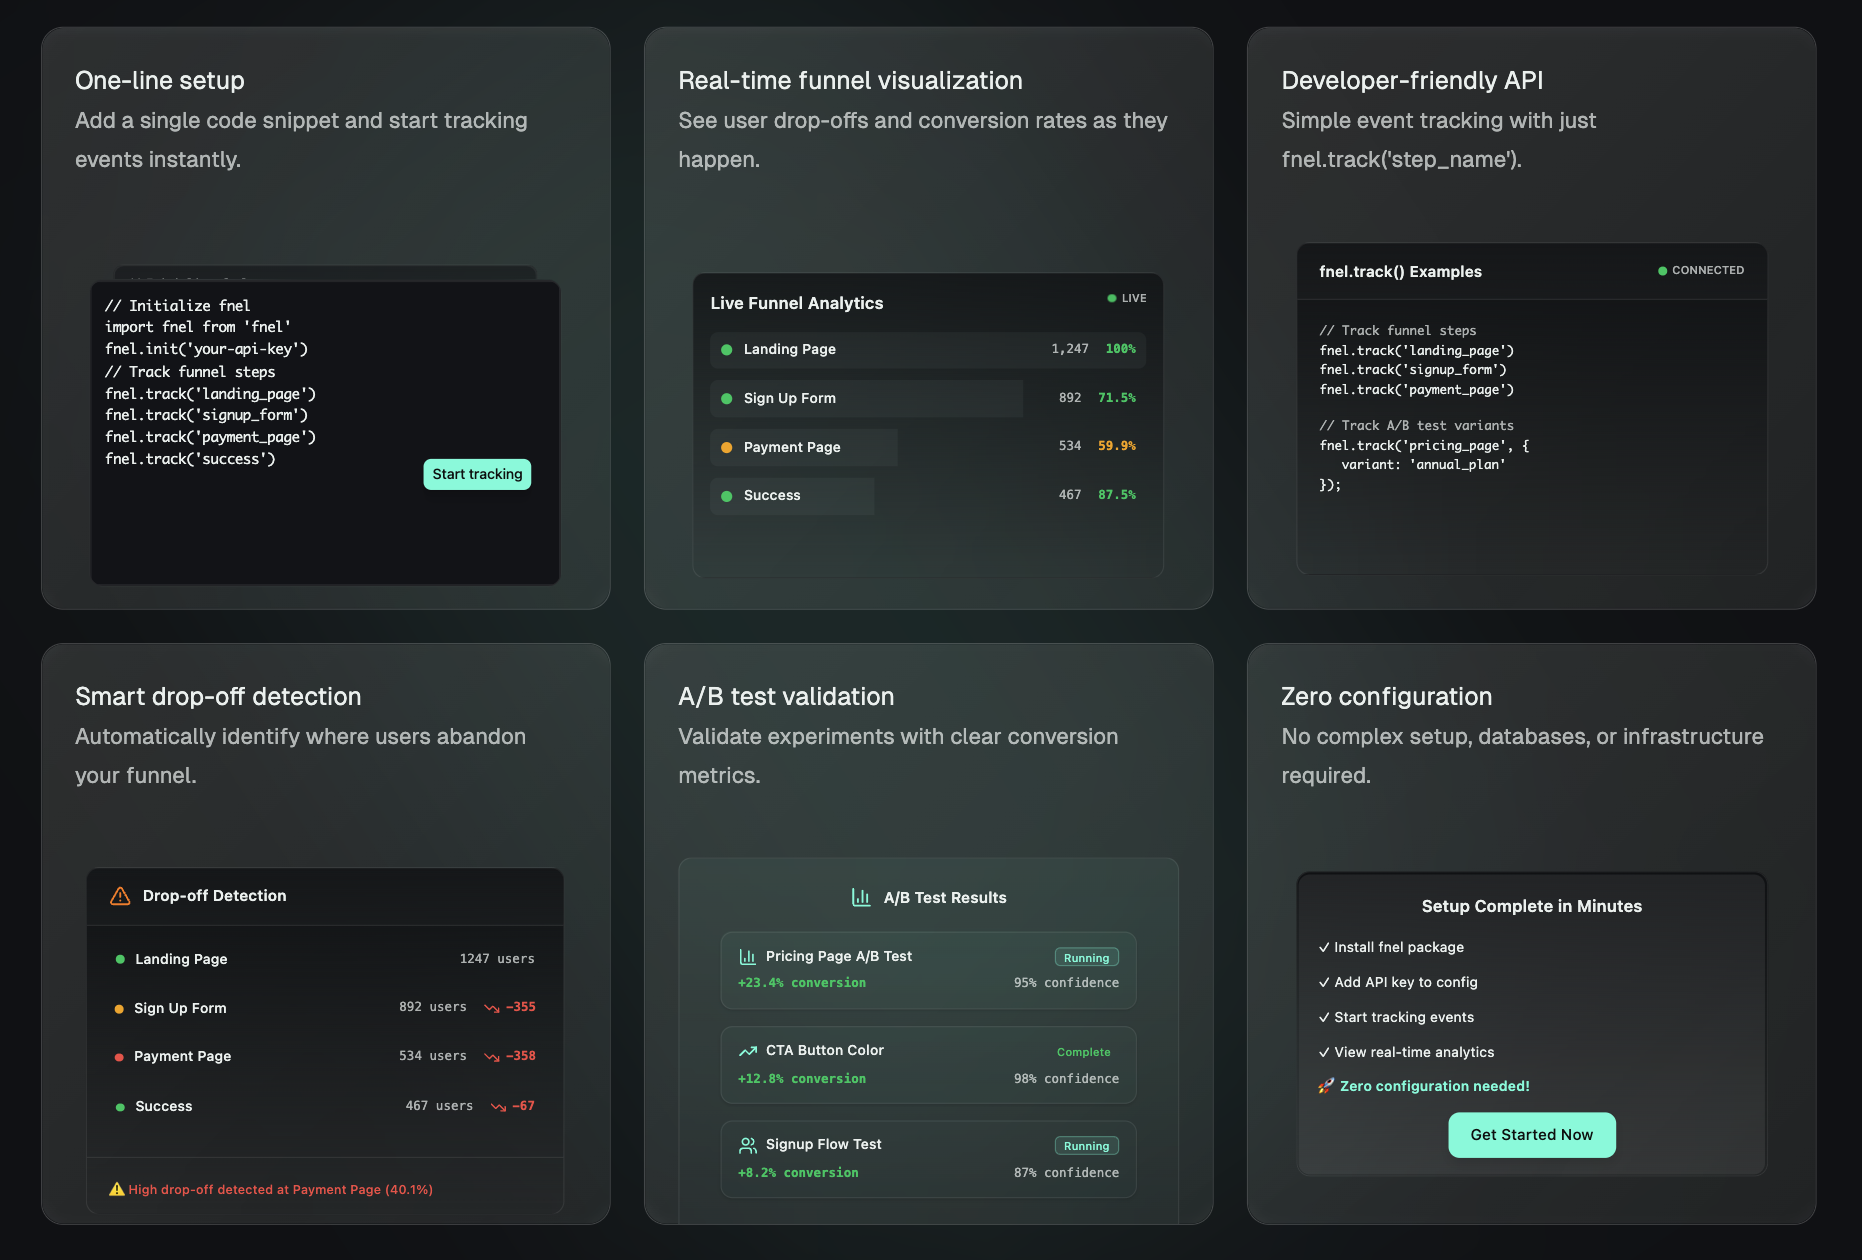Click the Start tracking button

tap(477, 474)
